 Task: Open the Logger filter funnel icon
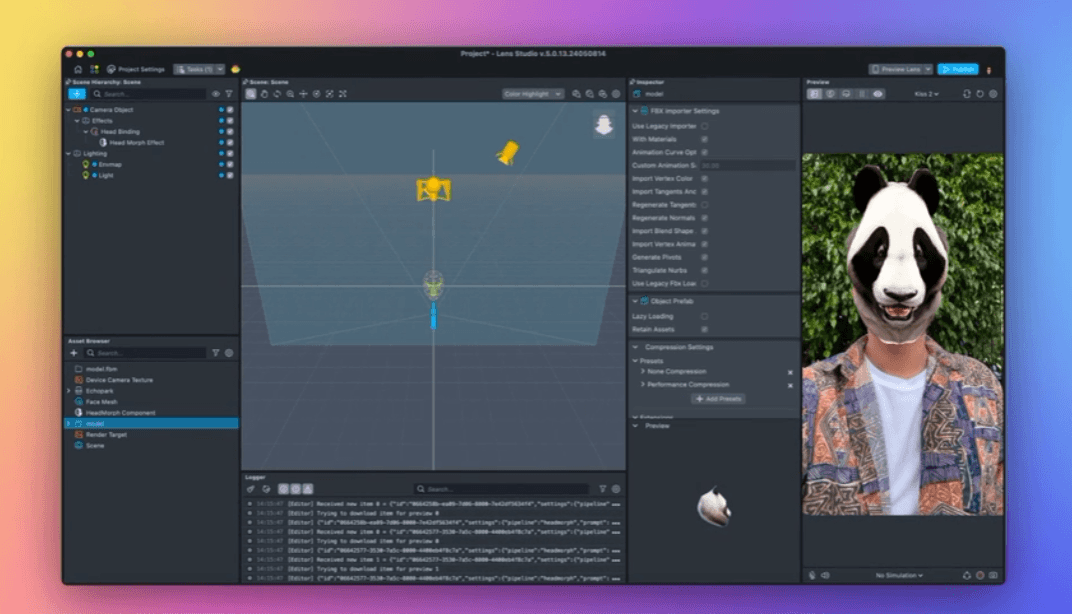coord(602,489)
